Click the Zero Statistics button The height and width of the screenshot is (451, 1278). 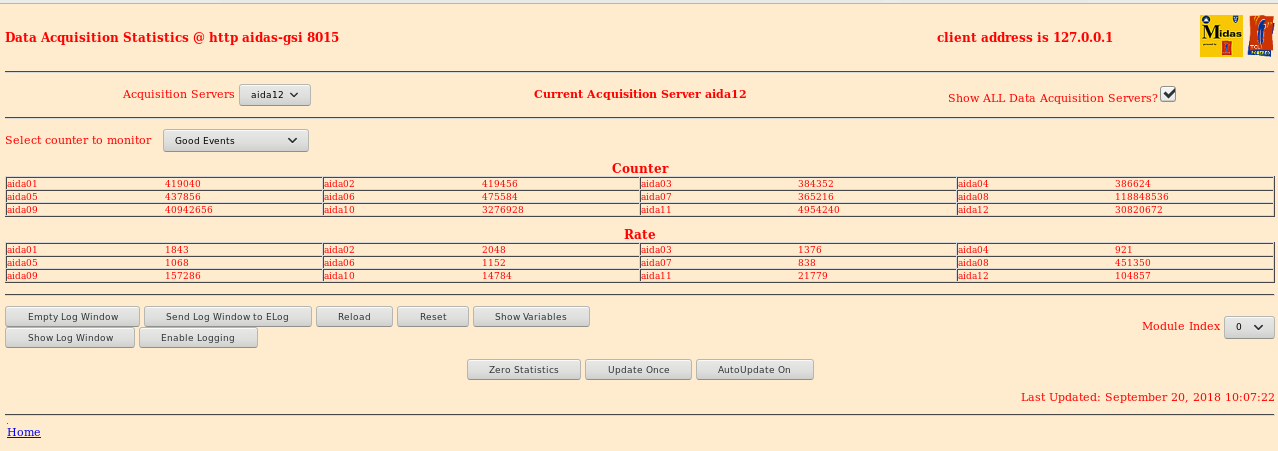[x=524, y=370]
